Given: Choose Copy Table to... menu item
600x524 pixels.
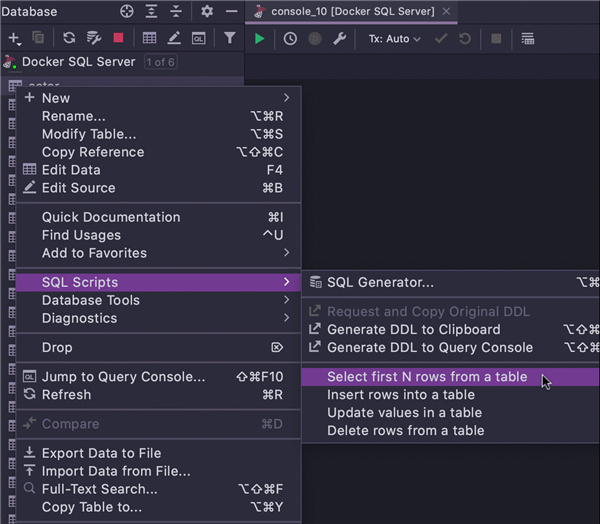Looking at the screenshot, I should pyautogui.click(x=158, y=507).
